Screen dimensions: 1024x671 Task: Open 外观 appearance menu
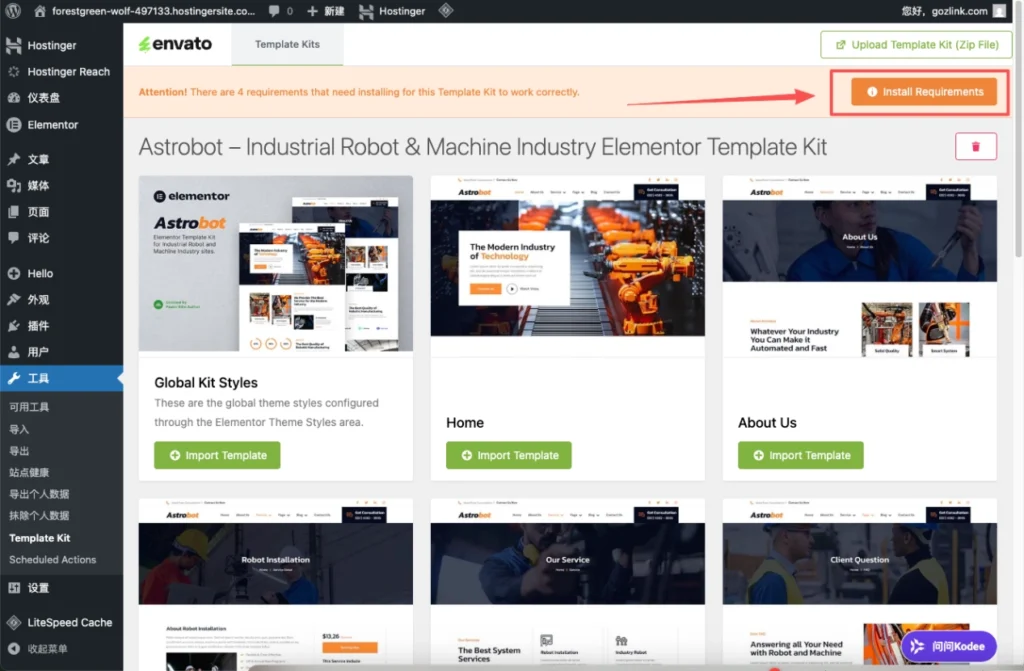pos(61,299)
